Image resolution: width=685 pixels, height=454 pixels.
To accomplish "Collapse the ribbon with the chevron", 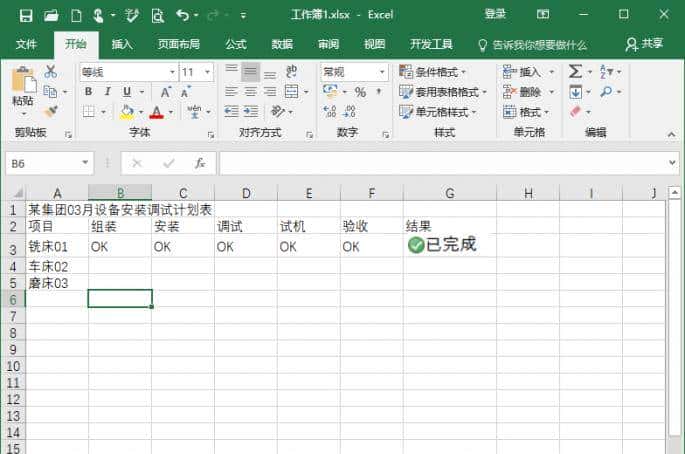I will 671,135.
